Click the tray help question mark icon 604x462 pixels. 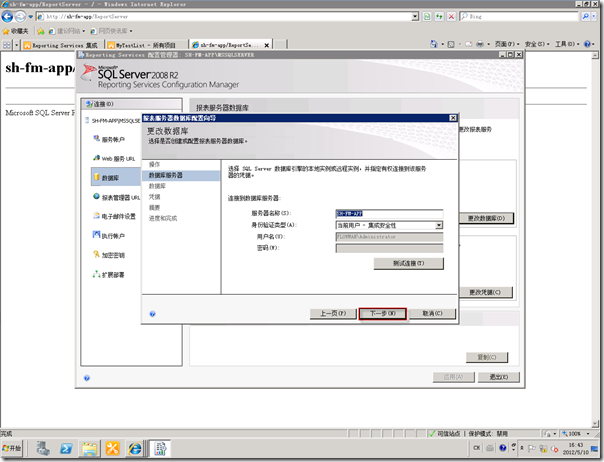pyautogui.click(x=502, y=448)
